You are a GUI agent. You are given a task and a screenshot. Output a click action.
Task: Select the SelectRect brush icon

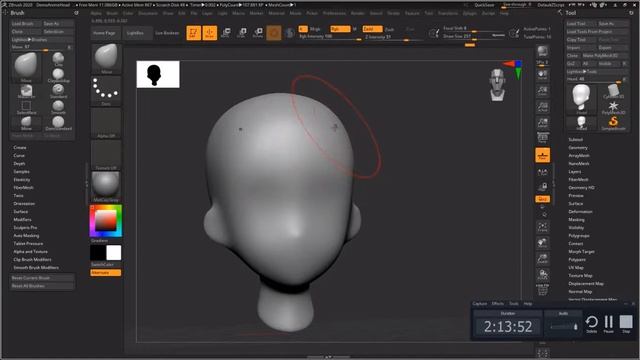[x=26, y=107]
